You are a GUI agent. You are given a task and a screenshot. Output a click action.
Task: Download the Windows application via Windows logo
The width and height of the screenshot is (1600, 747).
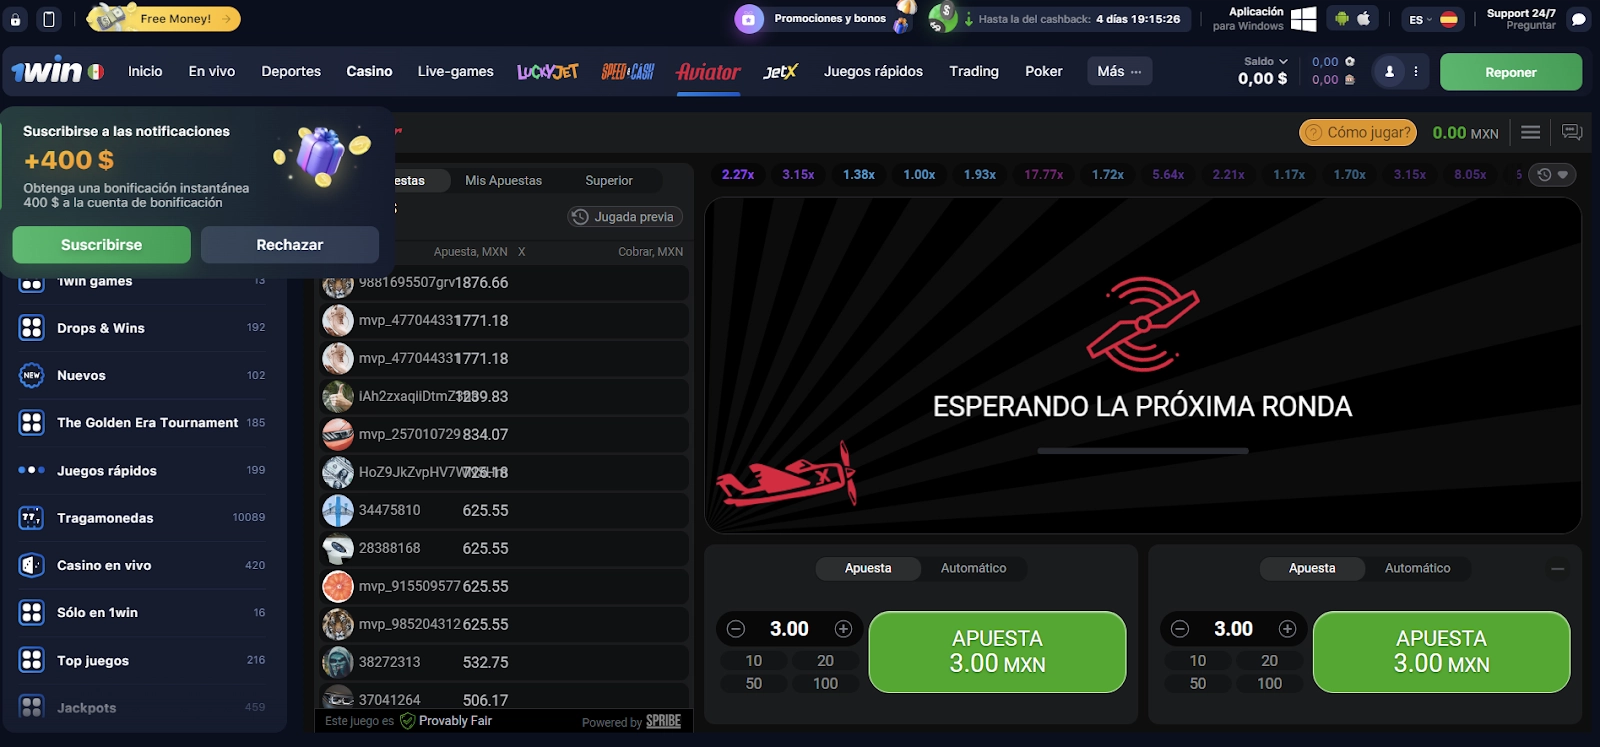coord(1304,19)
